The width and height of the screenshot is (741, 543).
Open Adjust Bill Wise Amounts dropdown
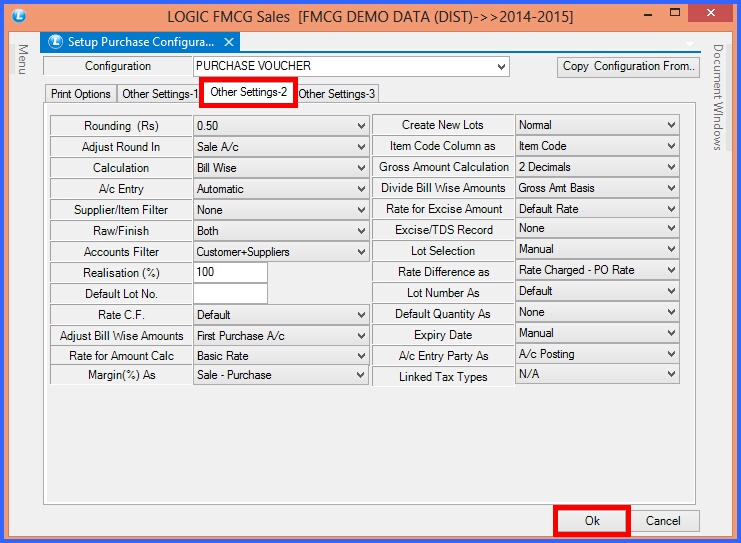click(281, 336)
